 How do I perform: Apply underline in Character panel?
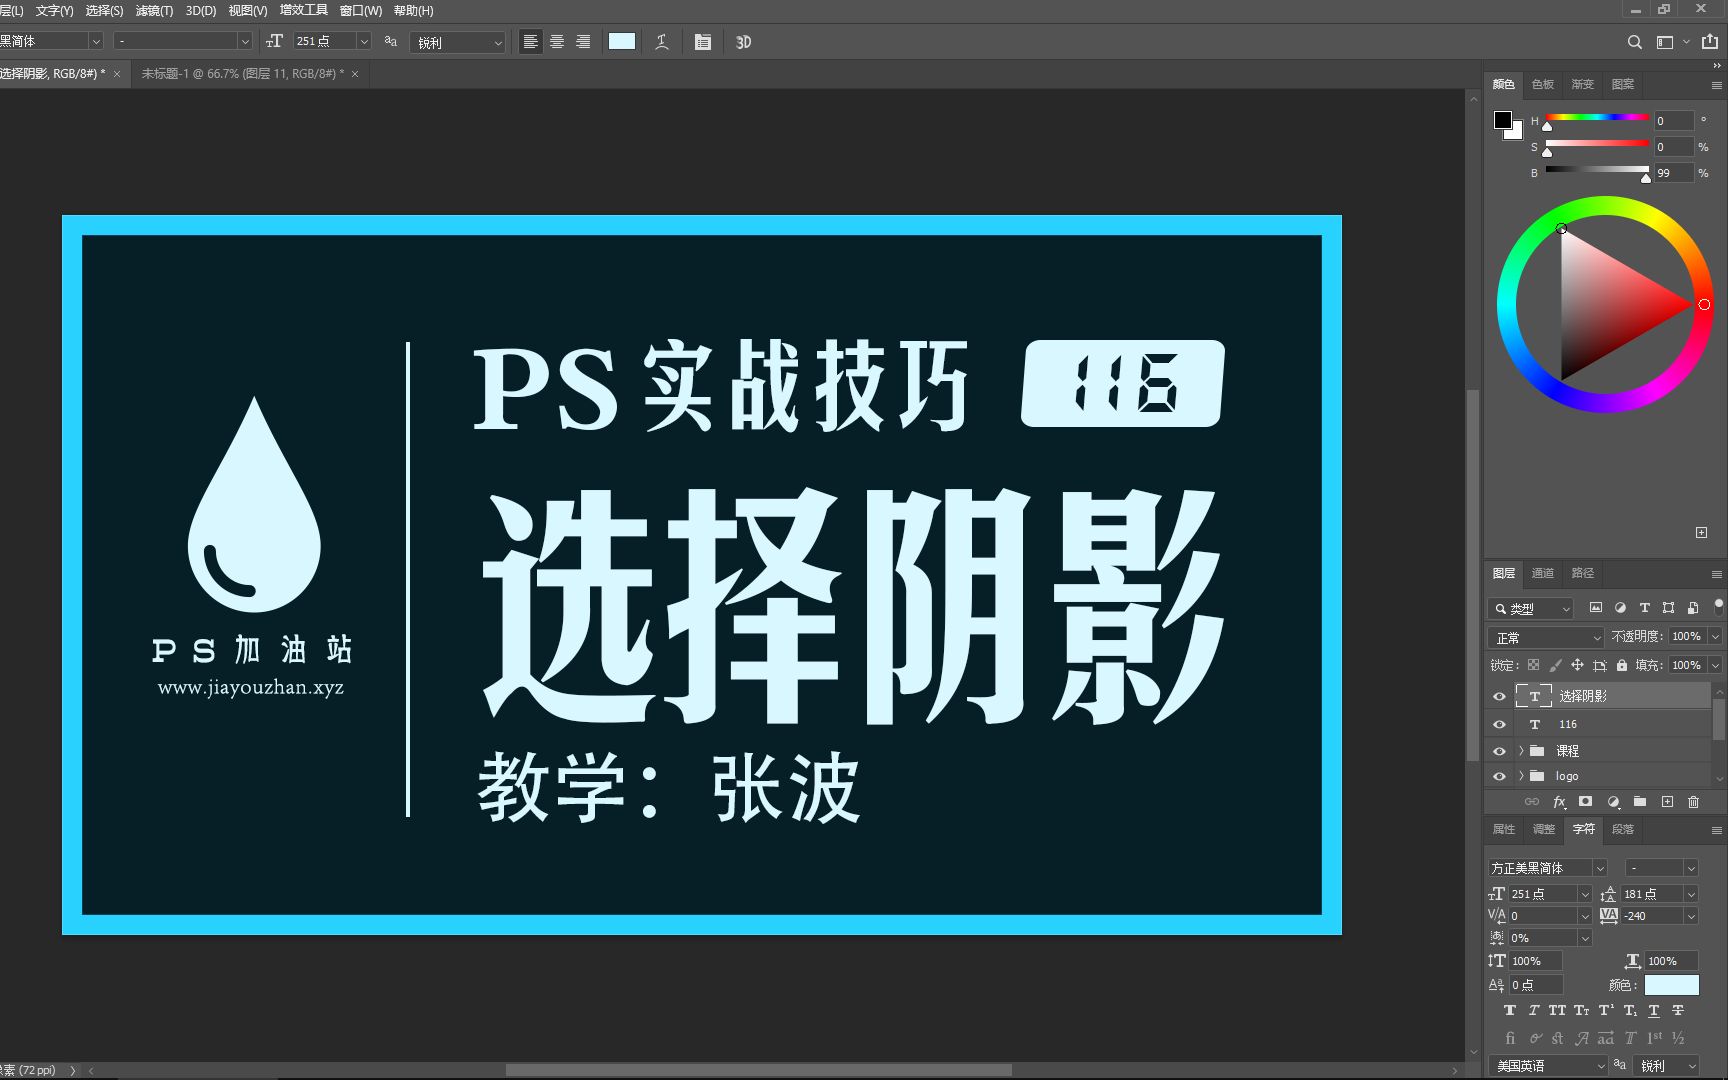click(1654, 1011)
